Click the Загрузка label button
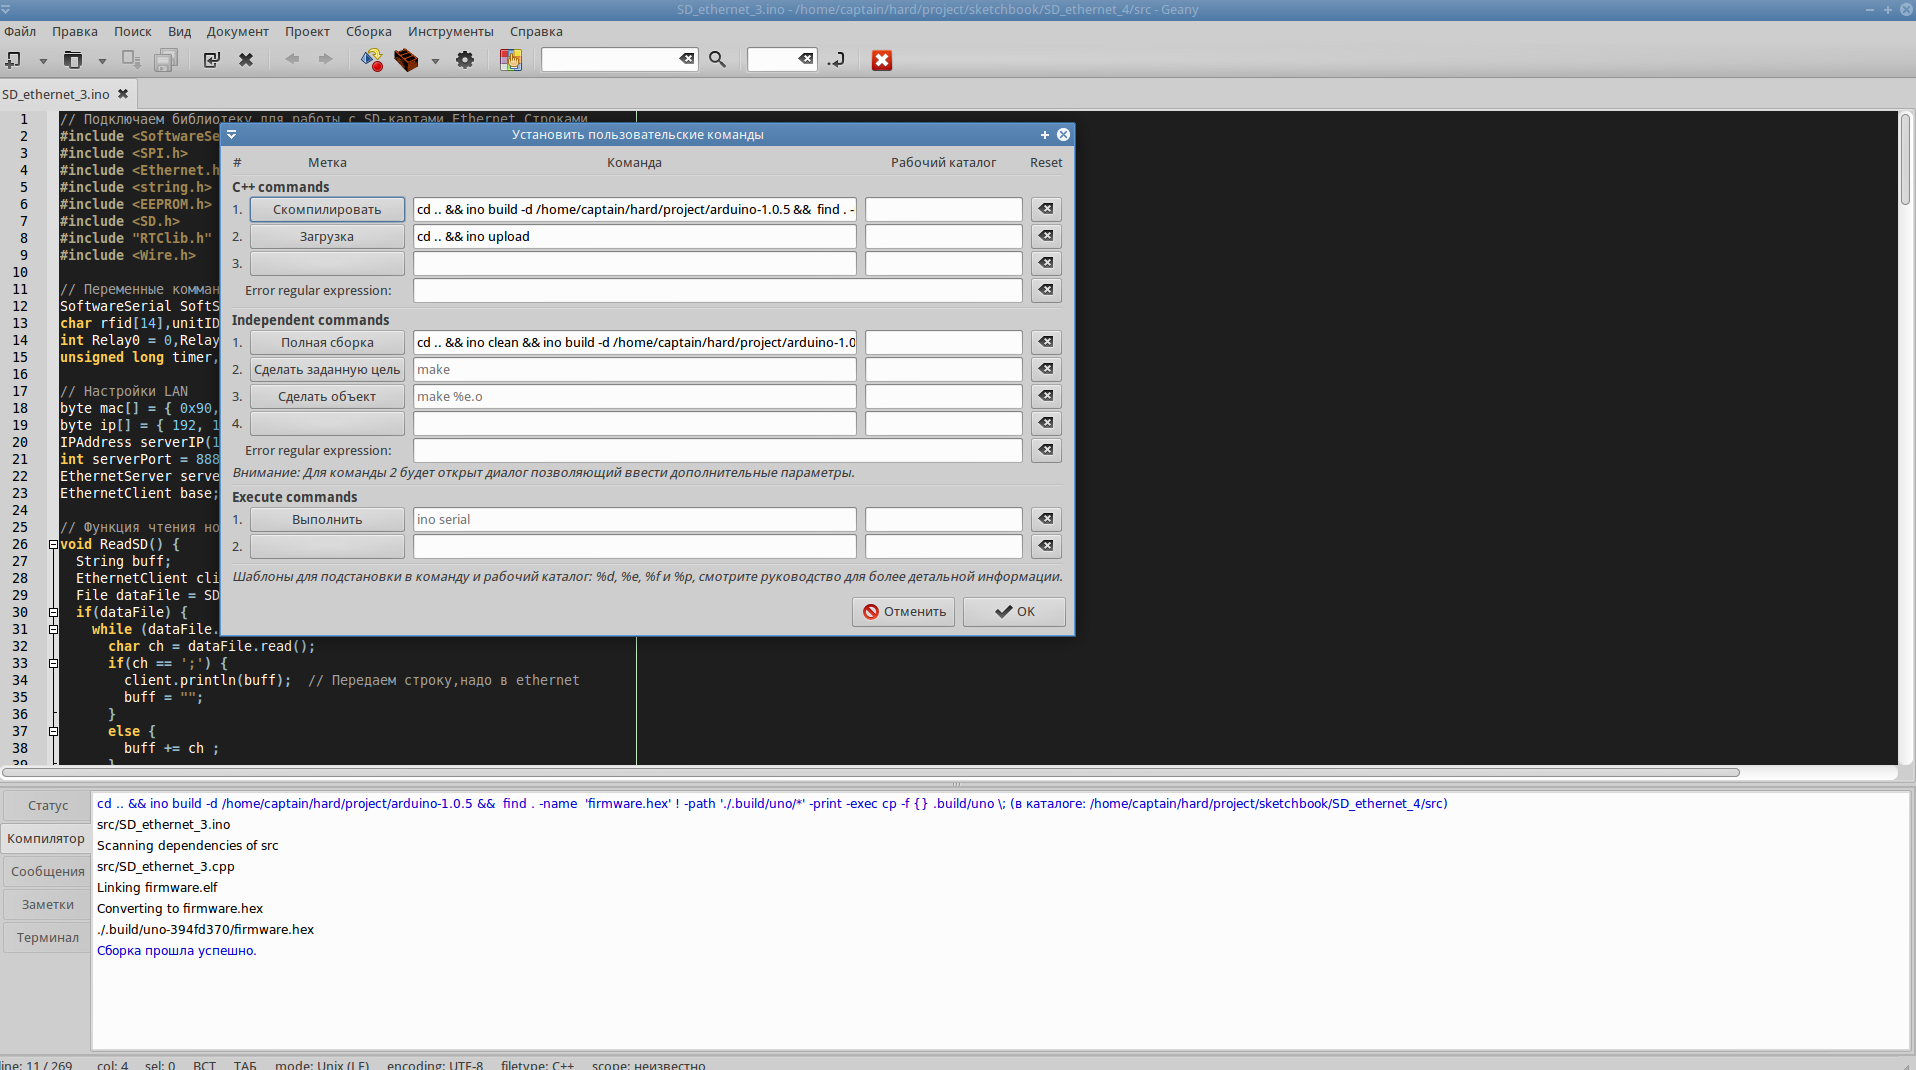 (x=327, y=236)
